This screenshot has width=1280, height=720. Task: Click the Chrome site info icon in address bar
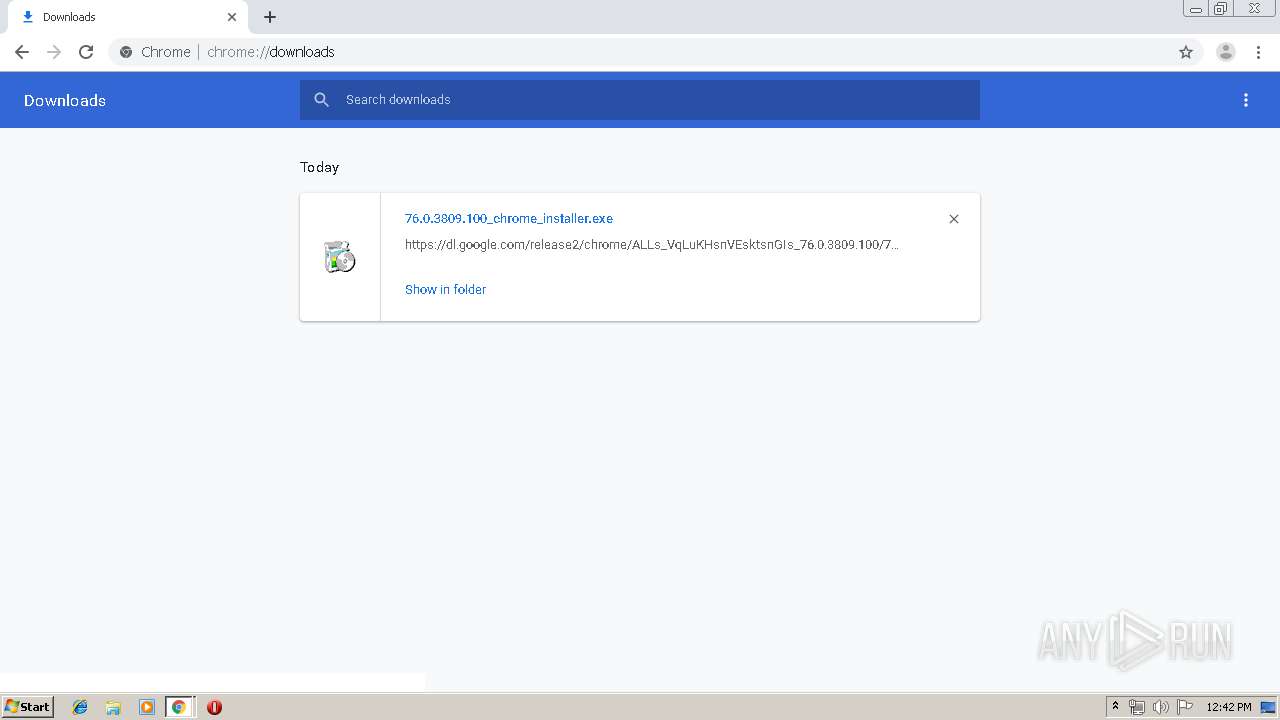(x=126, y=52)
